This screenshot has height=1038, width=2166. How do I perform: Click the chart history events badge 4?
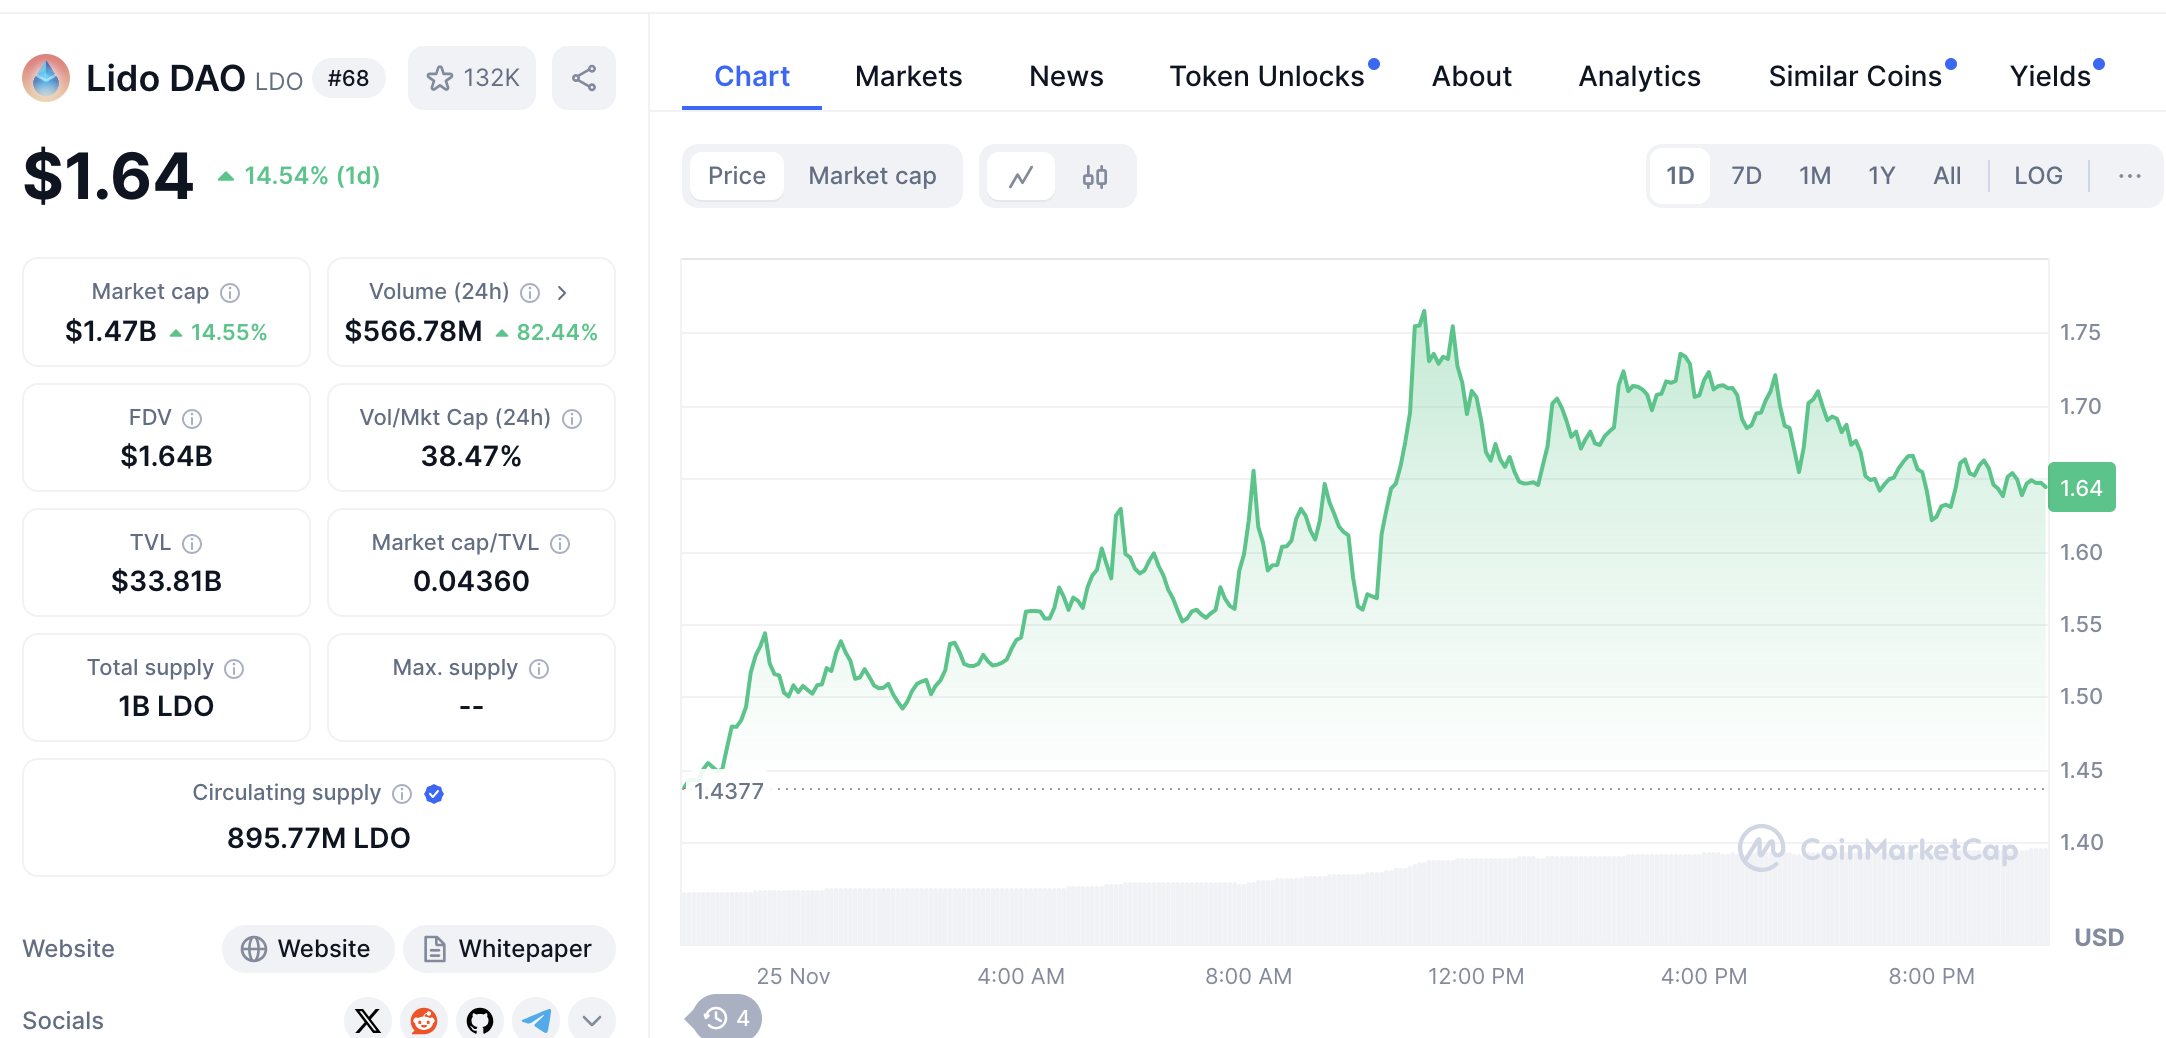(724, 1018)
